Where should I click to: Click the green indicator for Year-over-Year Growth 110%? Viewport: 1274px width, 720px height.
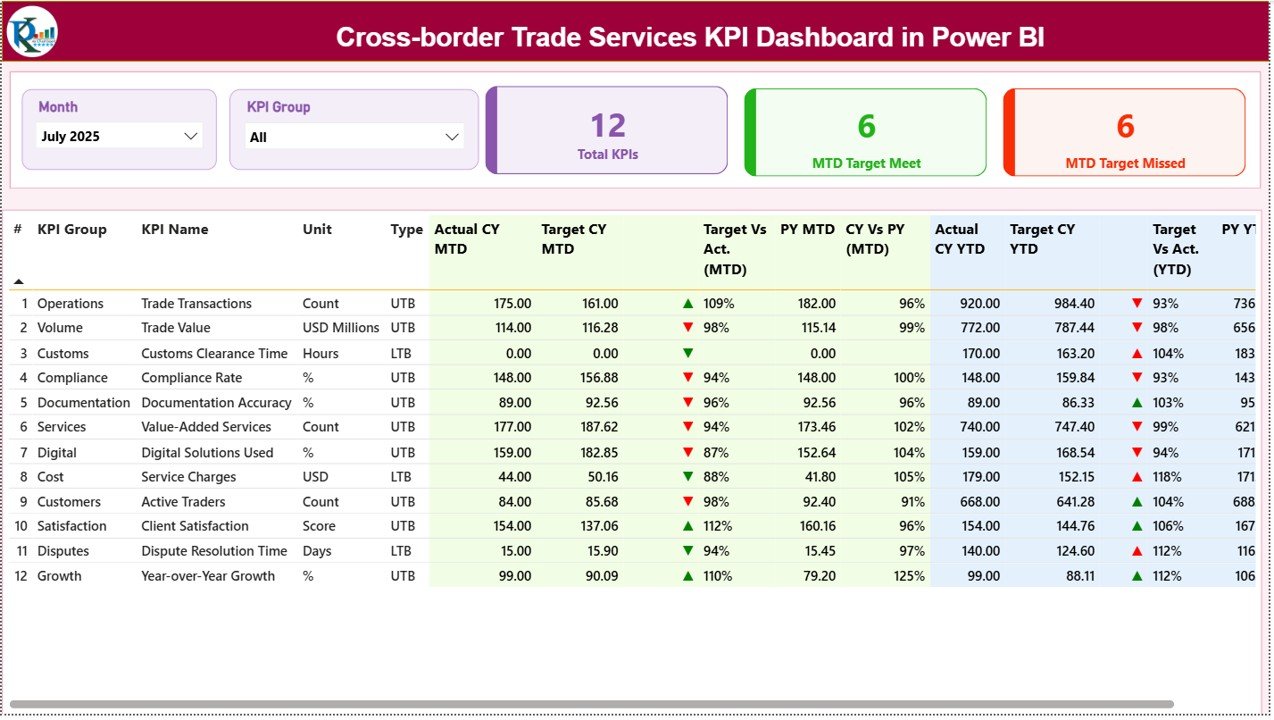click(x=688, y=575)
